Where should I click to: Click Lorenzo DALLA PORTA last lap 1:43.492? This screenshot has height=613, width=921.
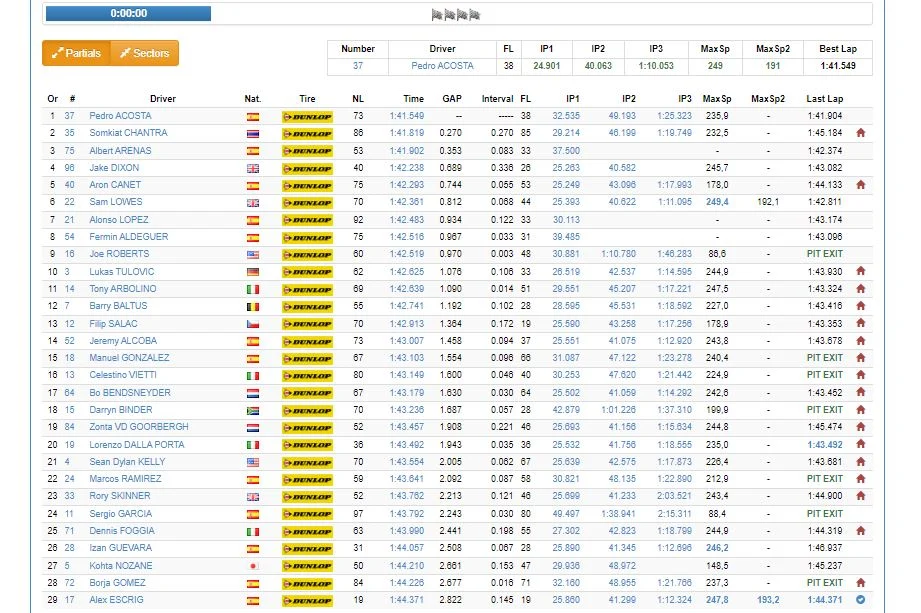[x=825, y=444]
